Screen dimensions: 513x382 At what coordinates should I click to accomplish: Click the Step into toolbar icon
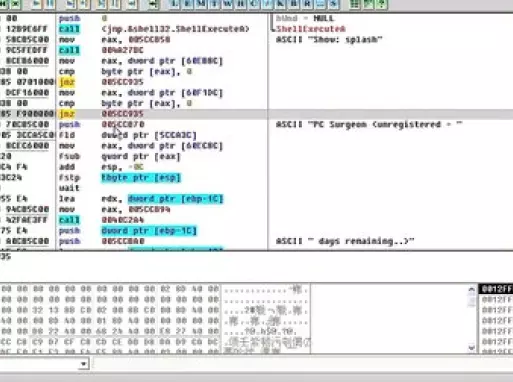[x=71, y=4]
